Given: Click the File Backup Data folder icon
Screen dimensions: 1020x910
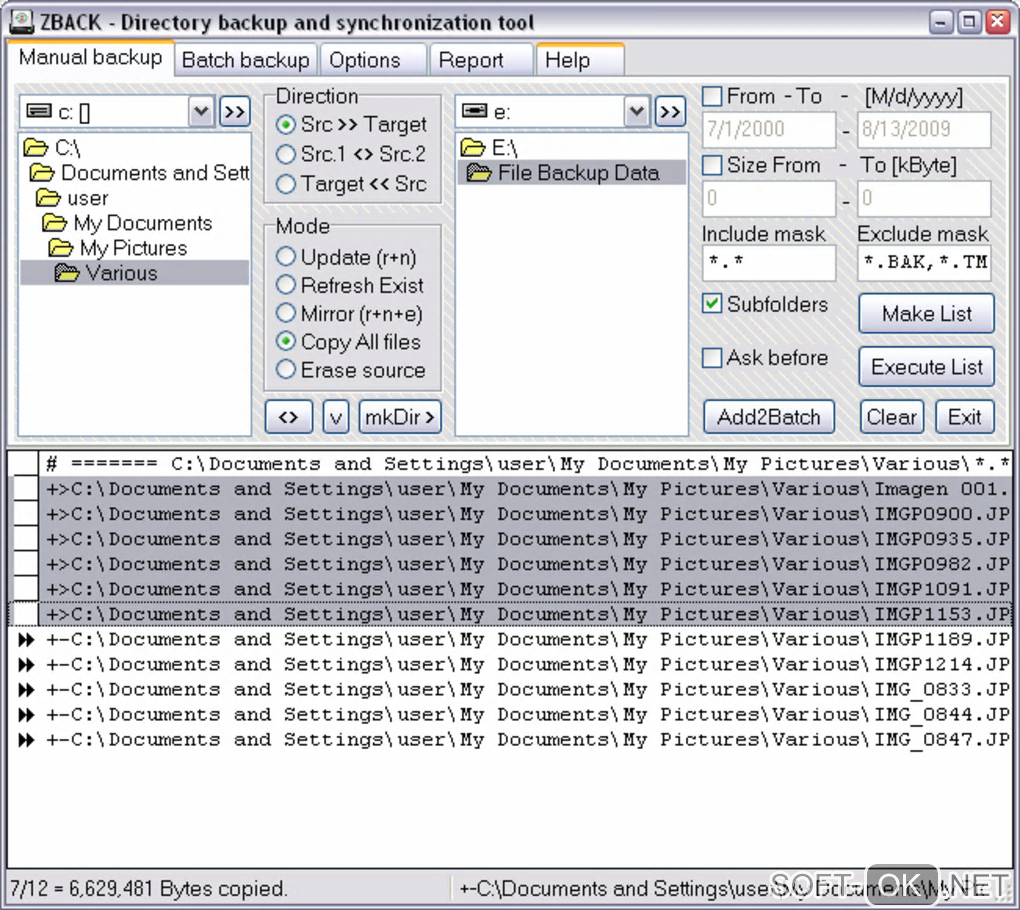Looking at the screenshot, I should 479,172.
